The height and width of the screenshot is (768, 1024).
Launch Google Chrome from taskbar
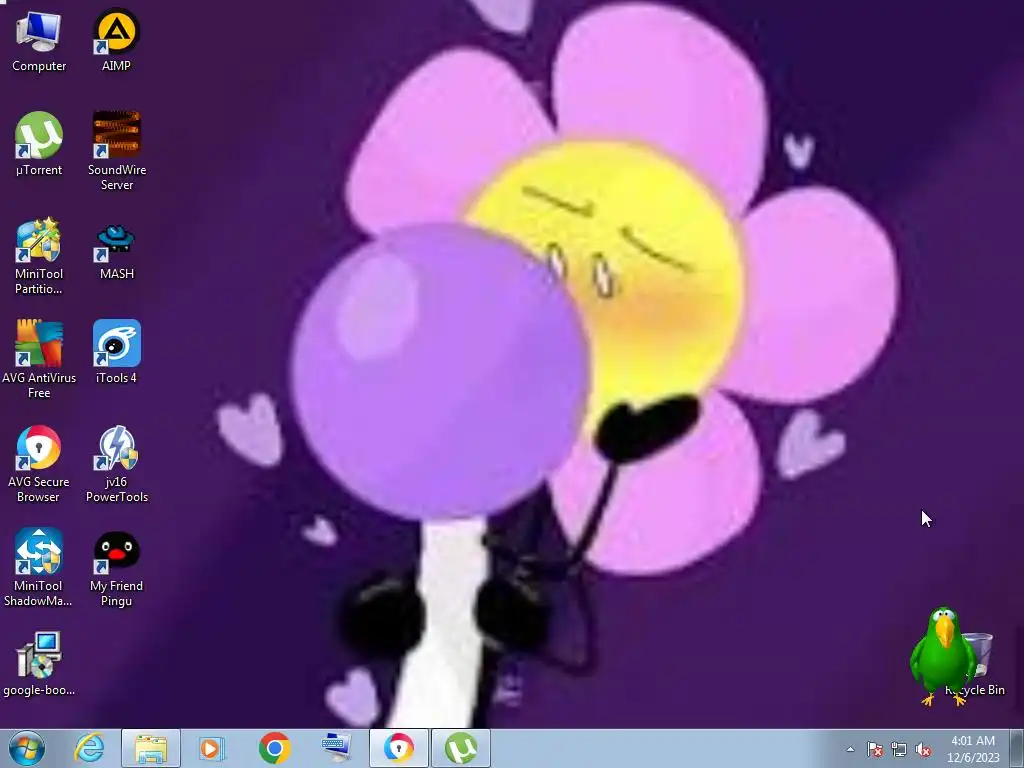pyautogui.click(x=274, y=748)
